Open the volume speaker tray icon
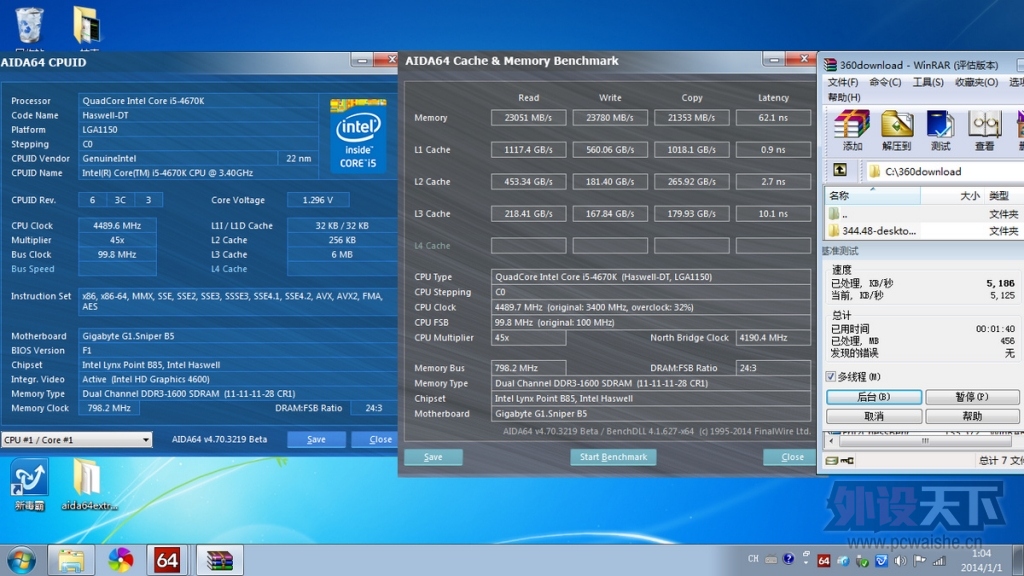1024x576 pixels. 900,560
